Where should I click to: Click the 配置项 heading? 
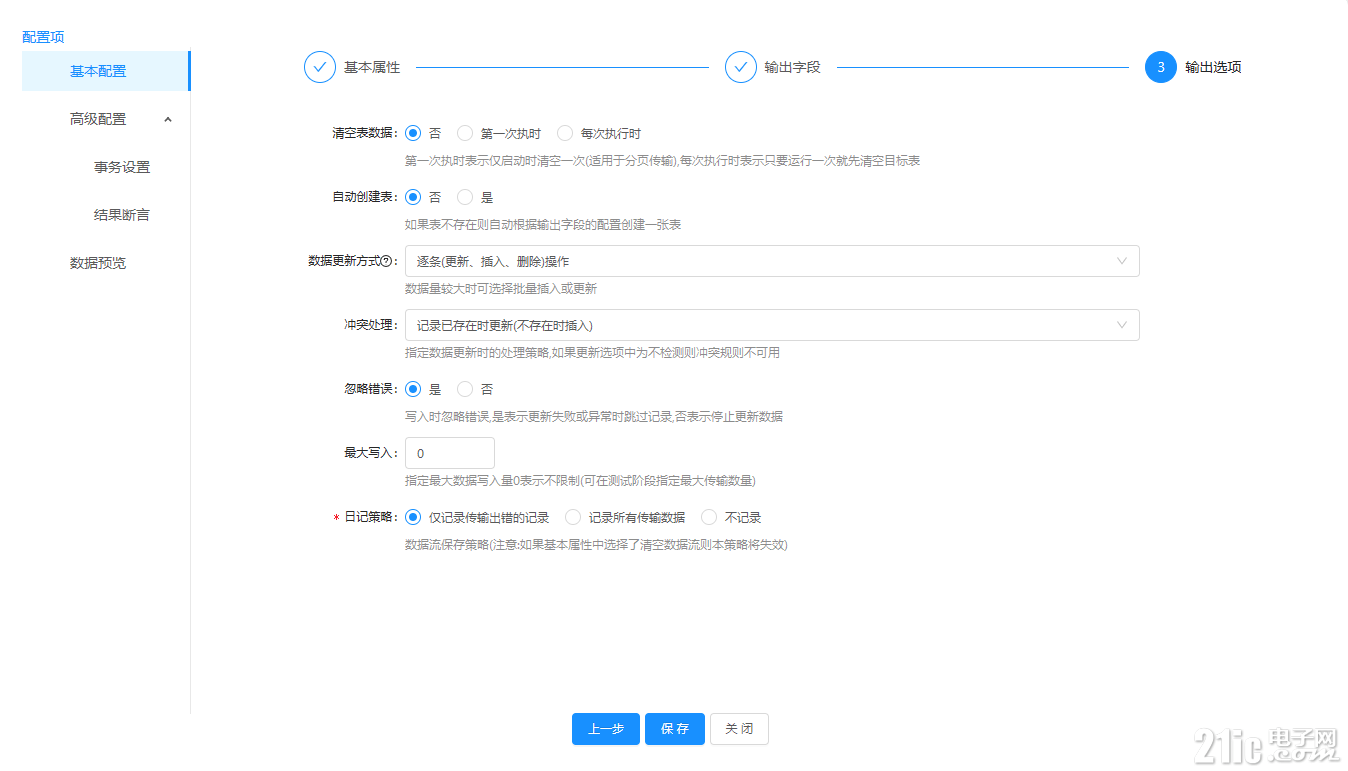[43, 37]
